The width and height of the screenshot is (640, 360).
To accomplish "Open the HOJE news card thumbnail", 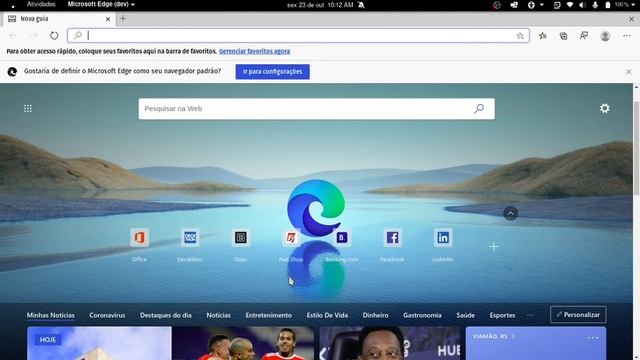I will [99, 343].
